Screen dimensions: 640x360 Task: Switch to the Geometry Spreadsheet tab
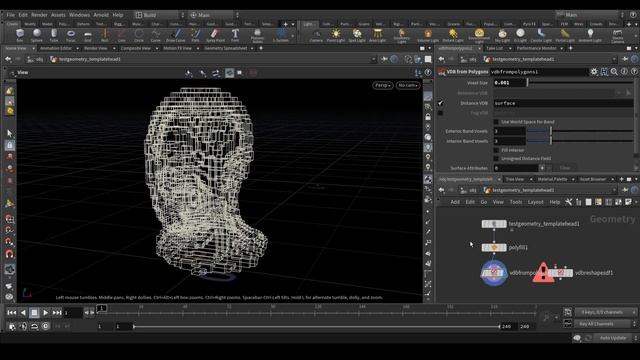point(226,49)
